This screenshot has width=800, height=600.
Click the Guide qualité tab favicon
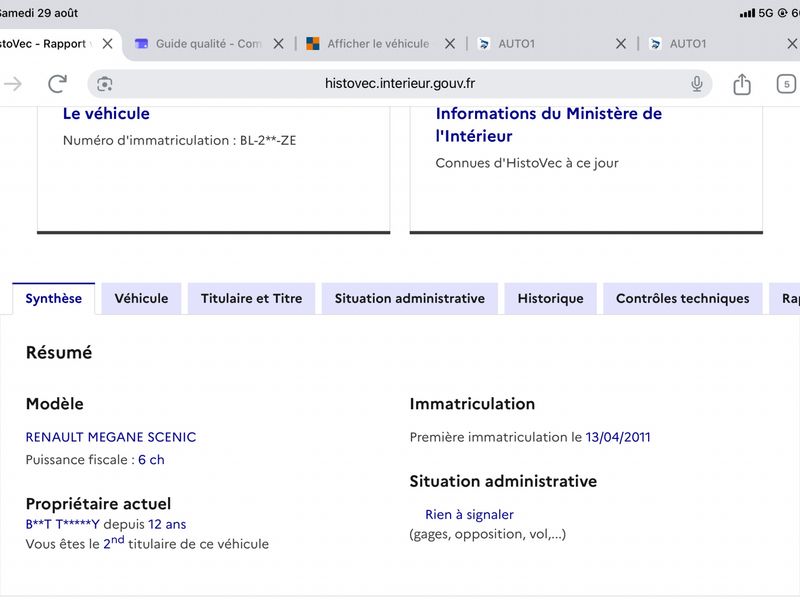click(141, 44)
